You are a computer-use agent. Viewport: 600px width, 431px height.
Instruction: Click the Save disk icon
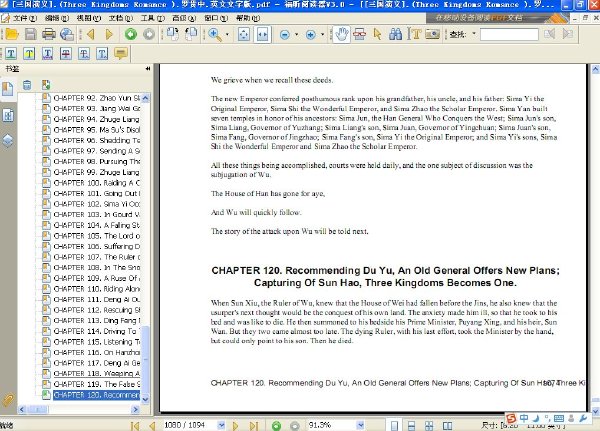click(x=31, y=34)
